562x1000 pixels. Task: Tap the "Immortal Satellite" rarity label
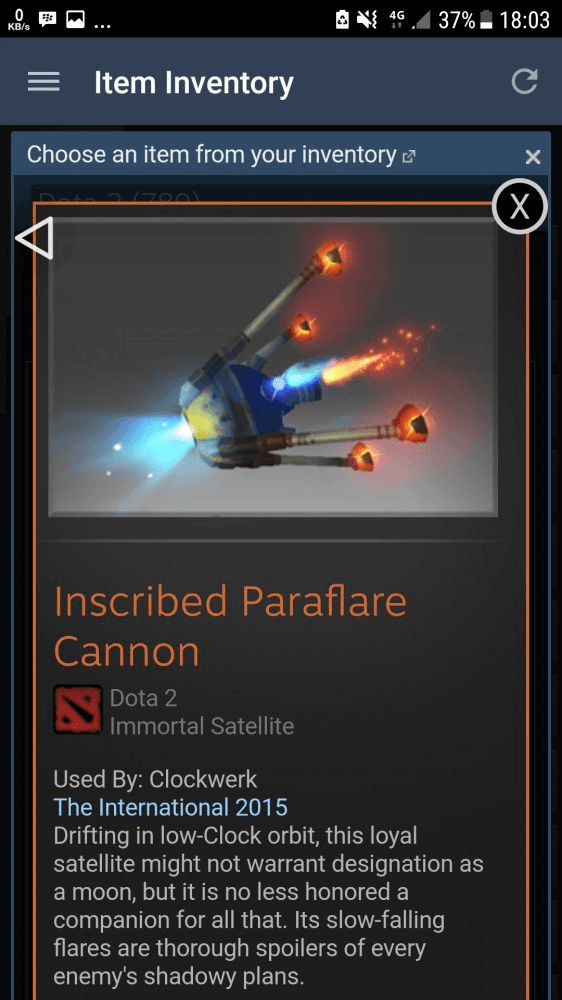pyautogui.click(x=202, y=726)
